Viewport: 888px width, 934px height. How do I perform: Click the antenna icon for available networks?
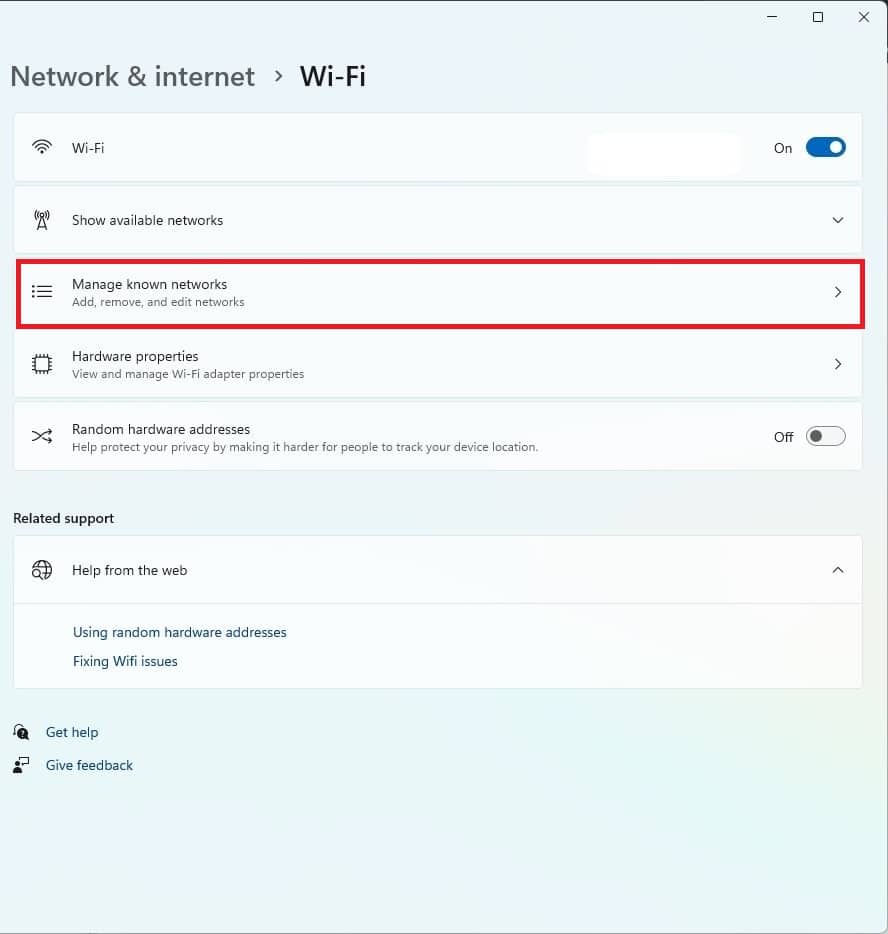pos(42,220)
